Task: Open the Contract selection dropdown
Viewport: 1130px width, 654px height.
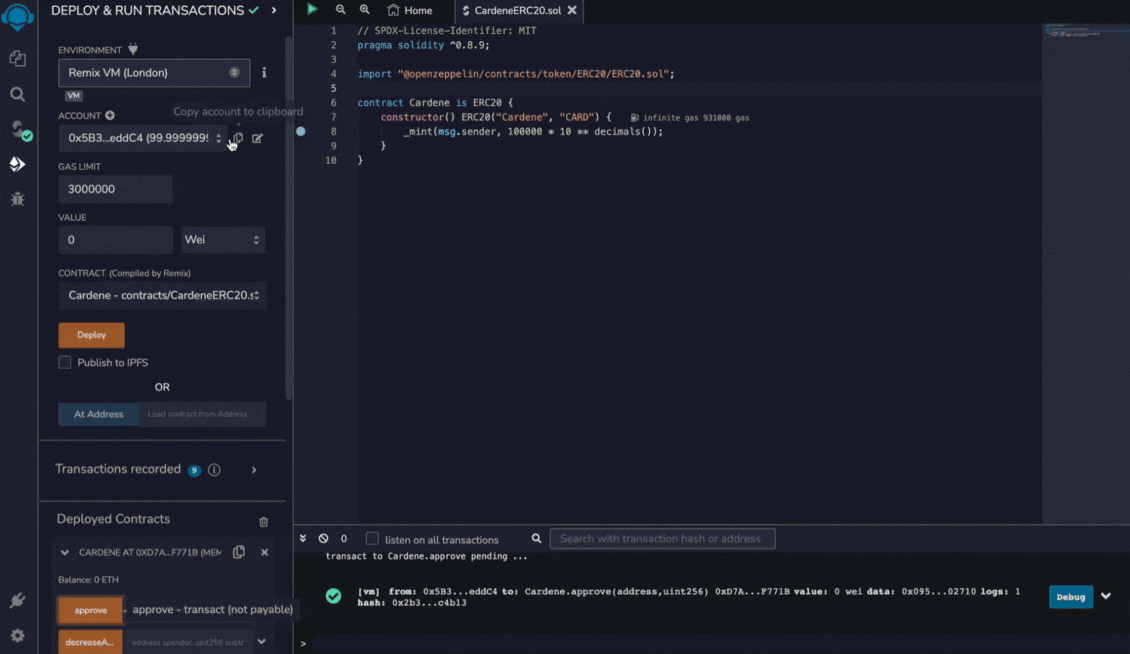Action: tap(162, 296)
